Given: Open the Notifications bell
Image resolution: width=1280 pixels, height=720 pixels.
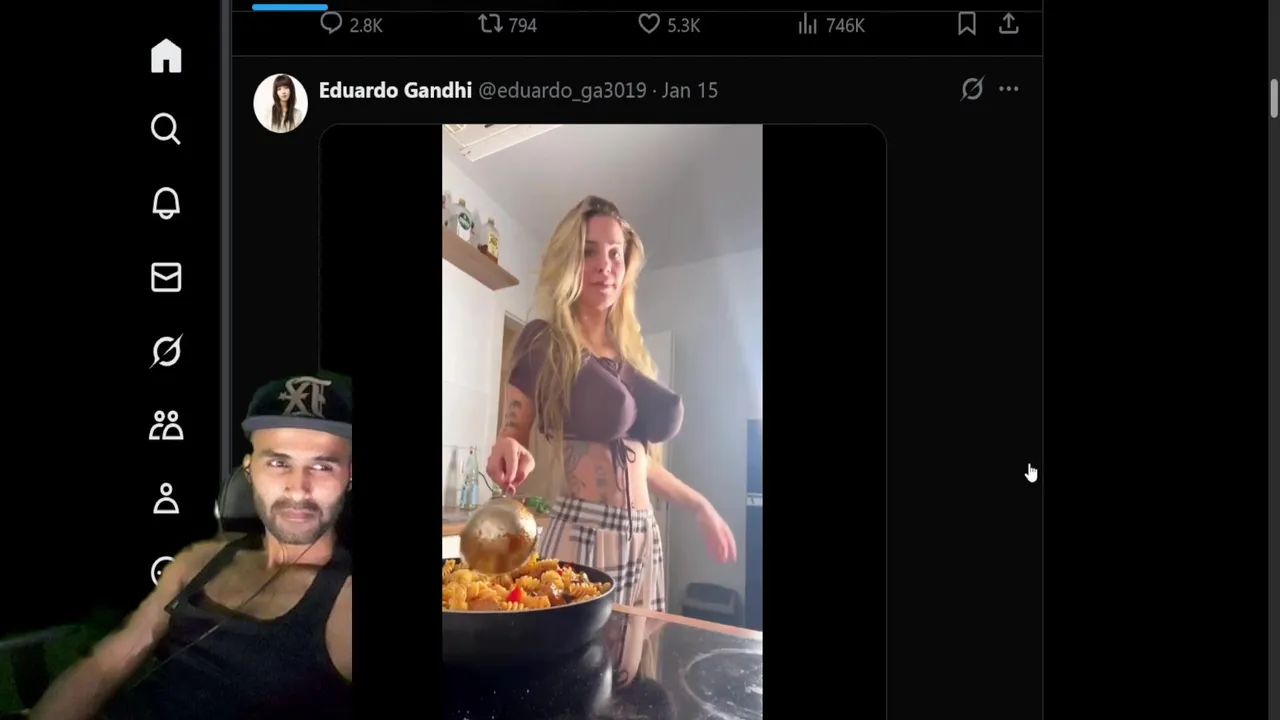Looking at the screenshot, I should tap(166, 203).
